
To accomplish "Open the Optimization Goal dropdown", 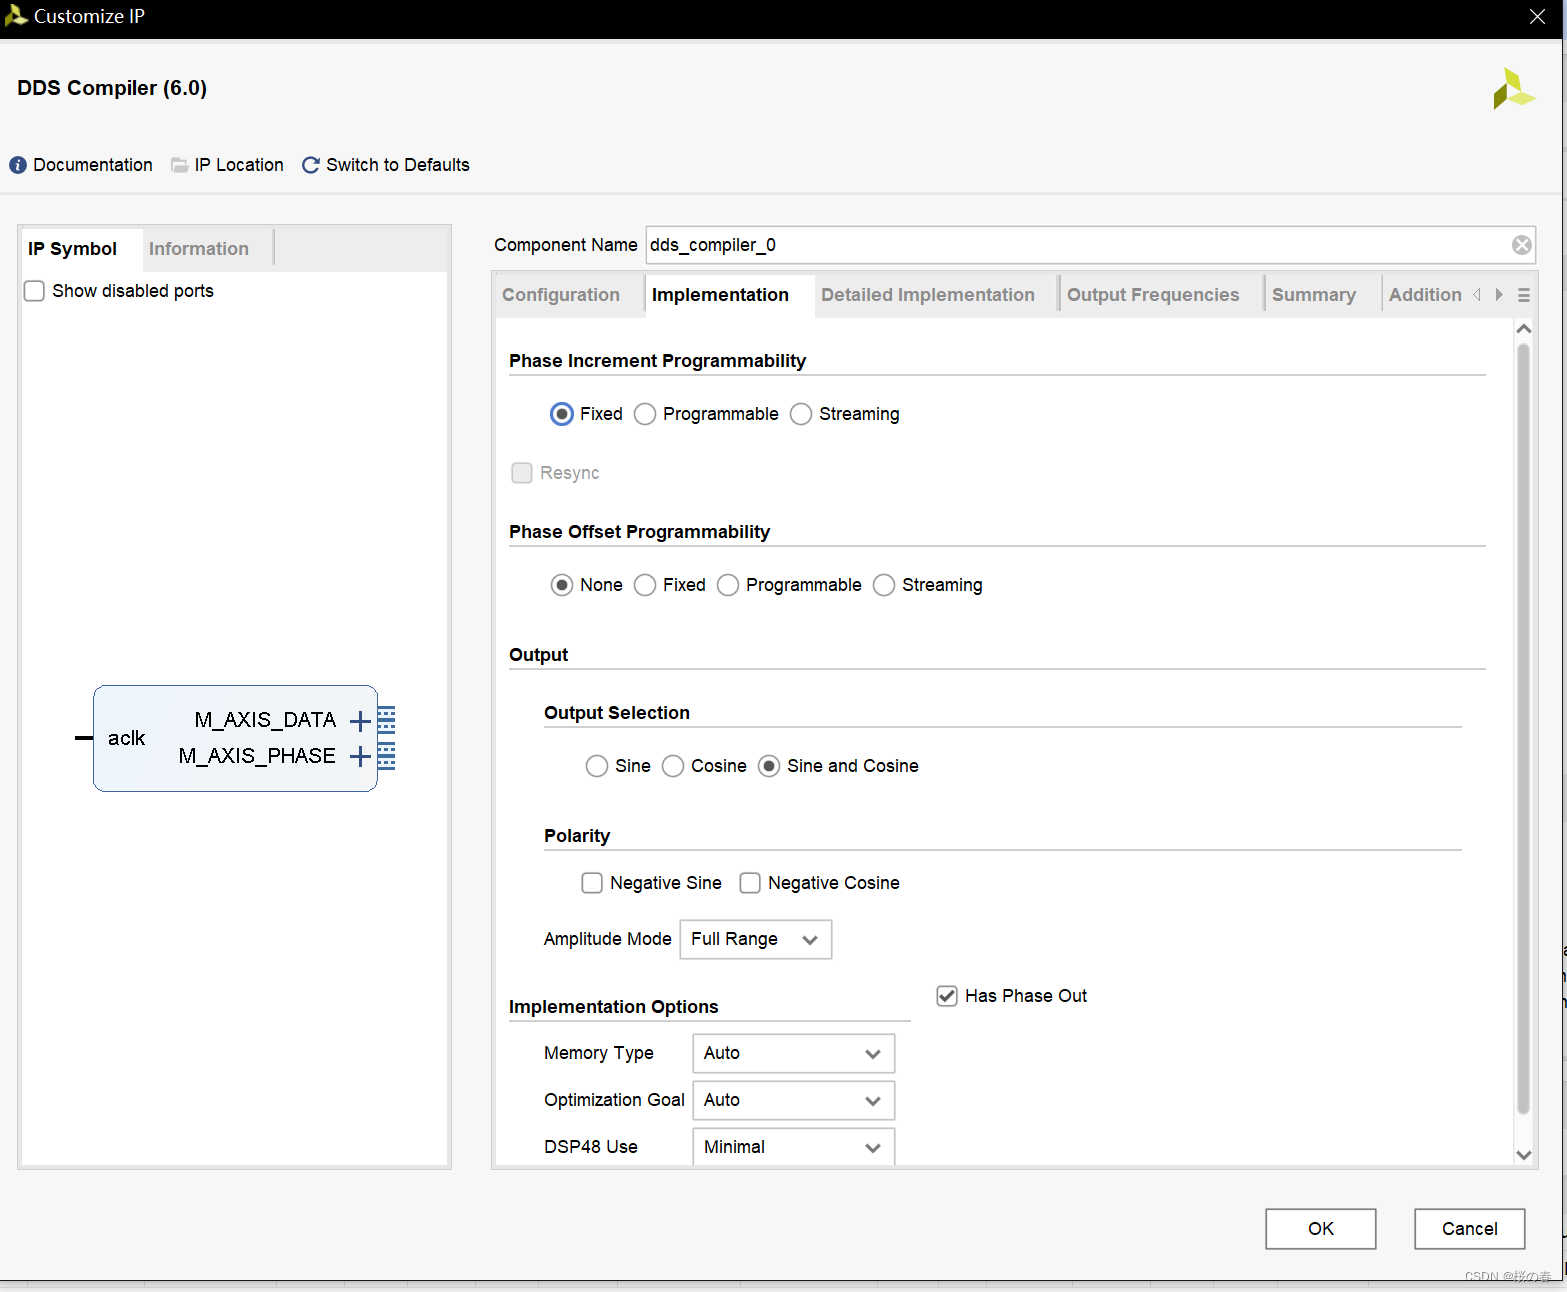I will [x=794, y=1100].
